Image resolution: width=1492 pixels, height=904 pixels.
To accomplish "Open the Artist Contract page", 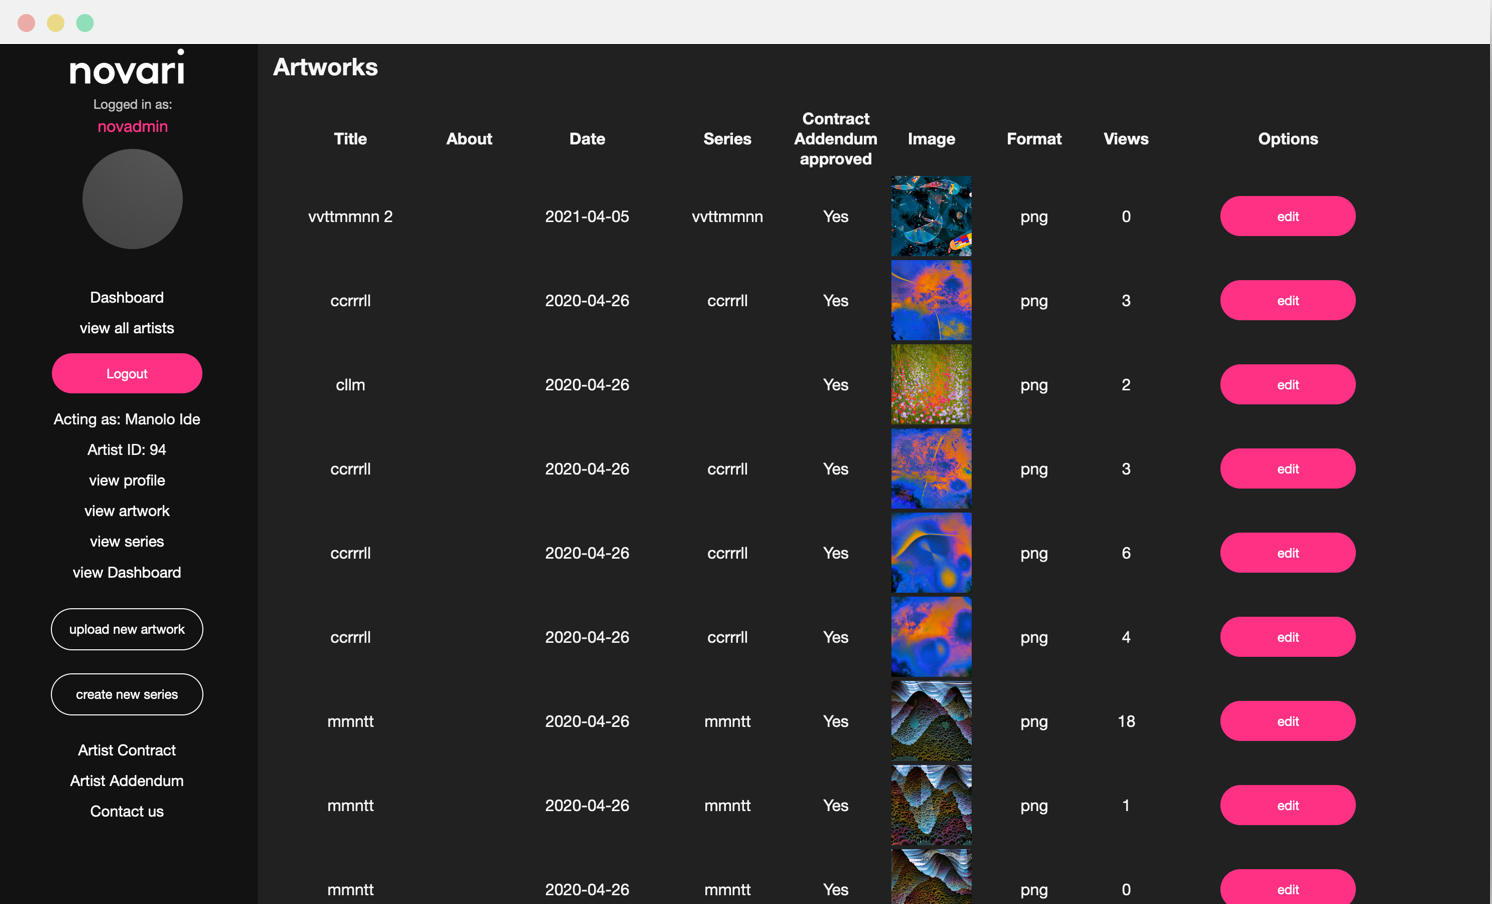I will pos(127,750).
